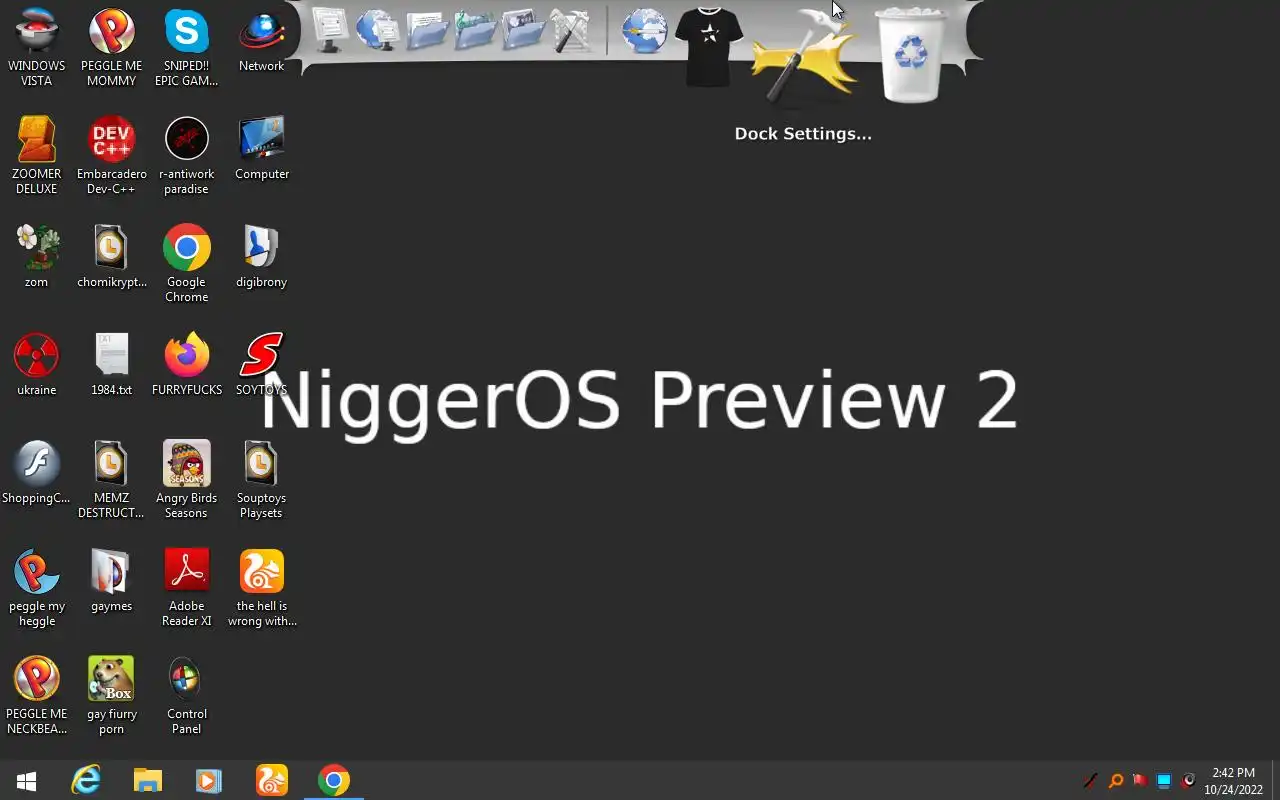1280x800 pixels.
Task: Switch to Chrome in the taskbar
Action: 334,780
